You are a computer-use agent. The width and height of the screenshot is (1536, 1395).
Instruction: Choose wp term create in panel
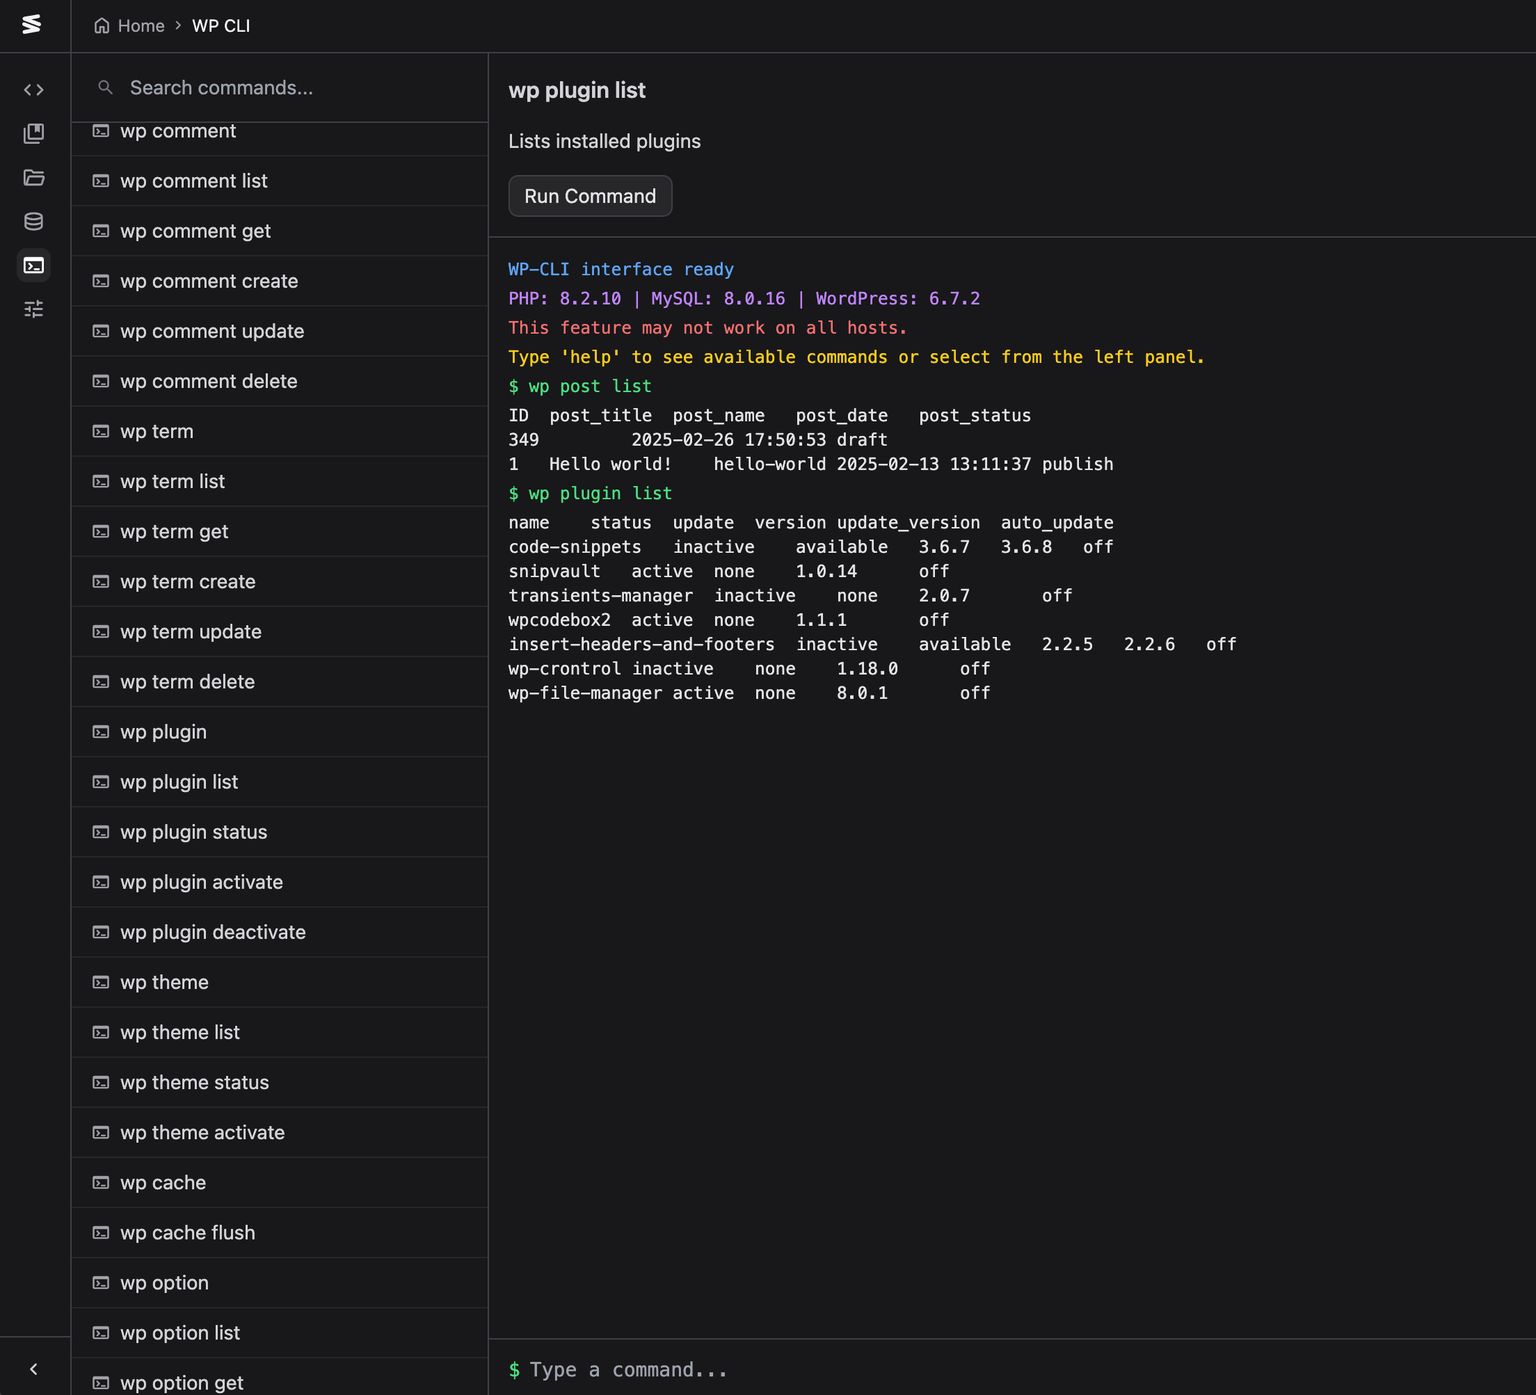click(280, 581)
